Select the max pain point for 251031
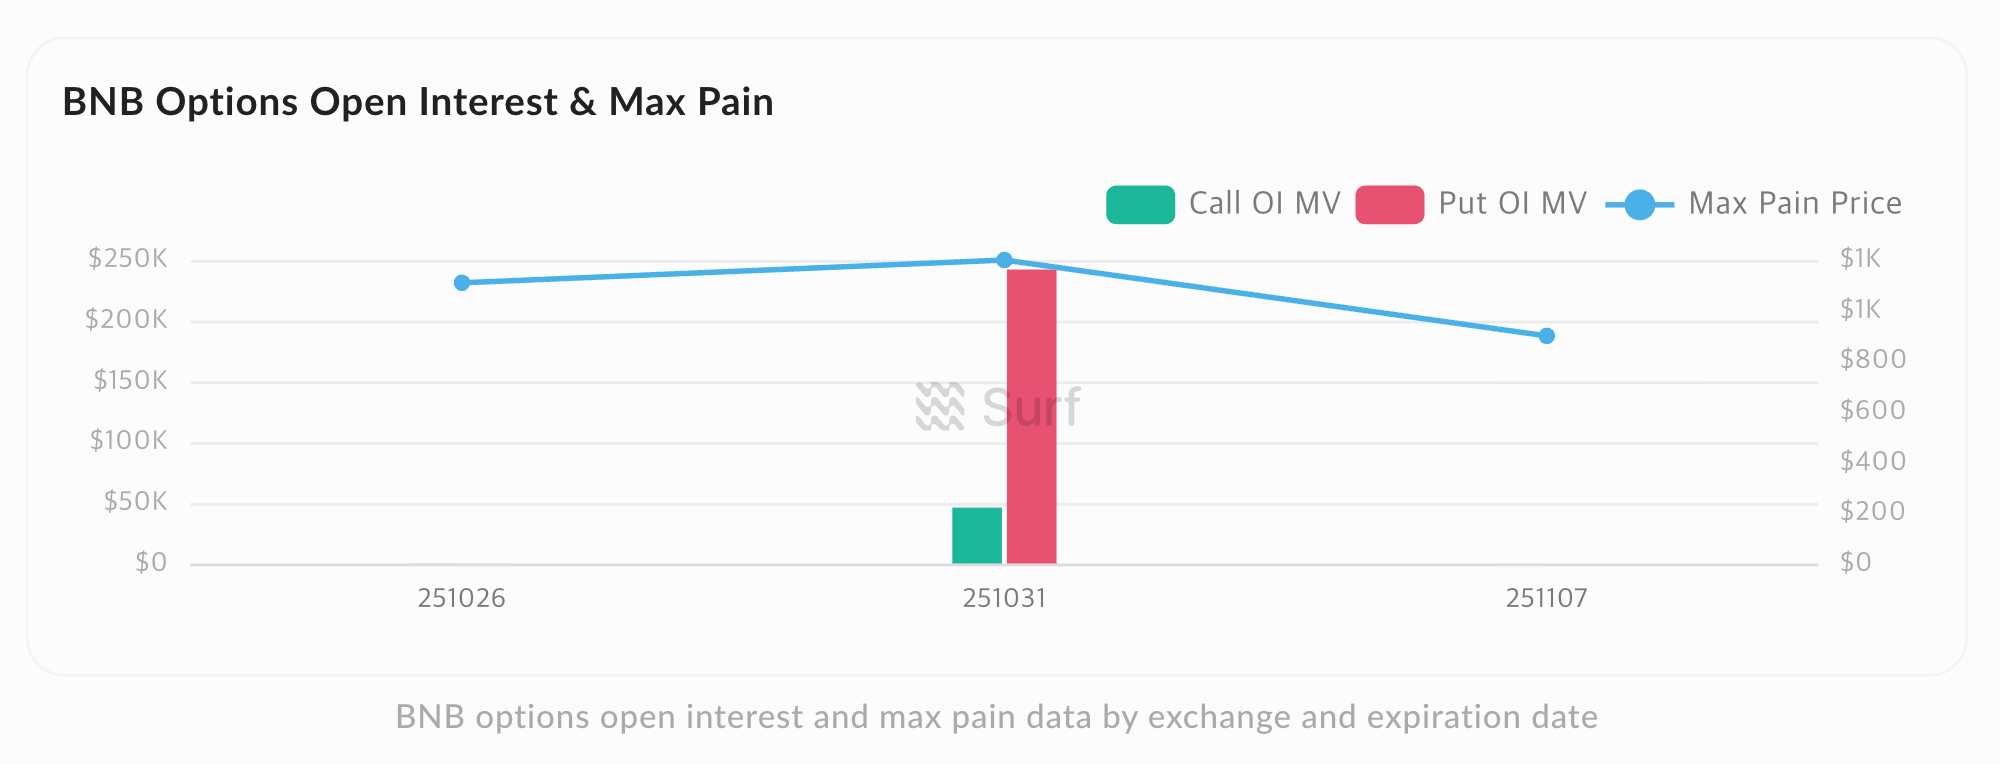 1004,260
